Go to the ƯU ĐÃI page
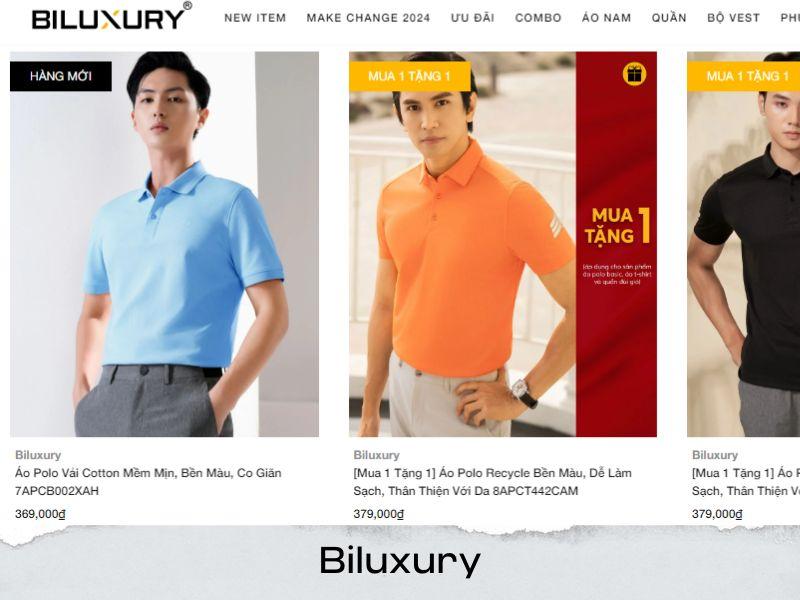 (x=472, y=18)
